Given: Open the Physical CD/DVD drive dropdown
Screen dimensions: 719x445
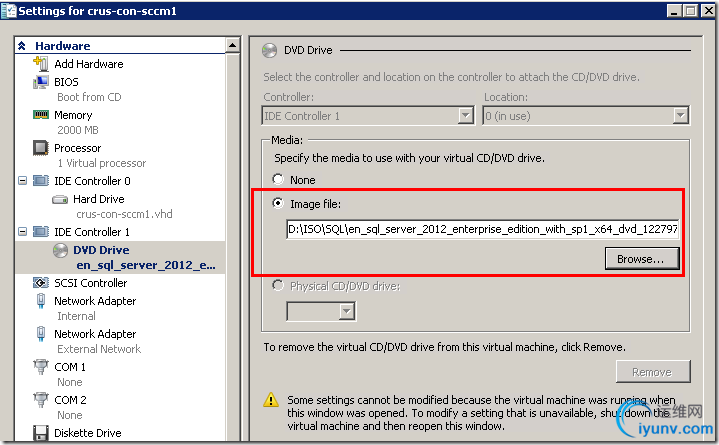Looking at the screenshot, I should (347, 312).
